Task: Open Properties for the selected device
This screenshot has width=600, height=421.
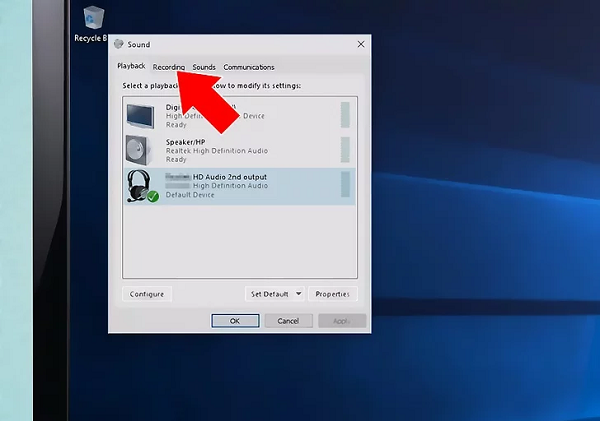Action: click(x=331, y=294)
